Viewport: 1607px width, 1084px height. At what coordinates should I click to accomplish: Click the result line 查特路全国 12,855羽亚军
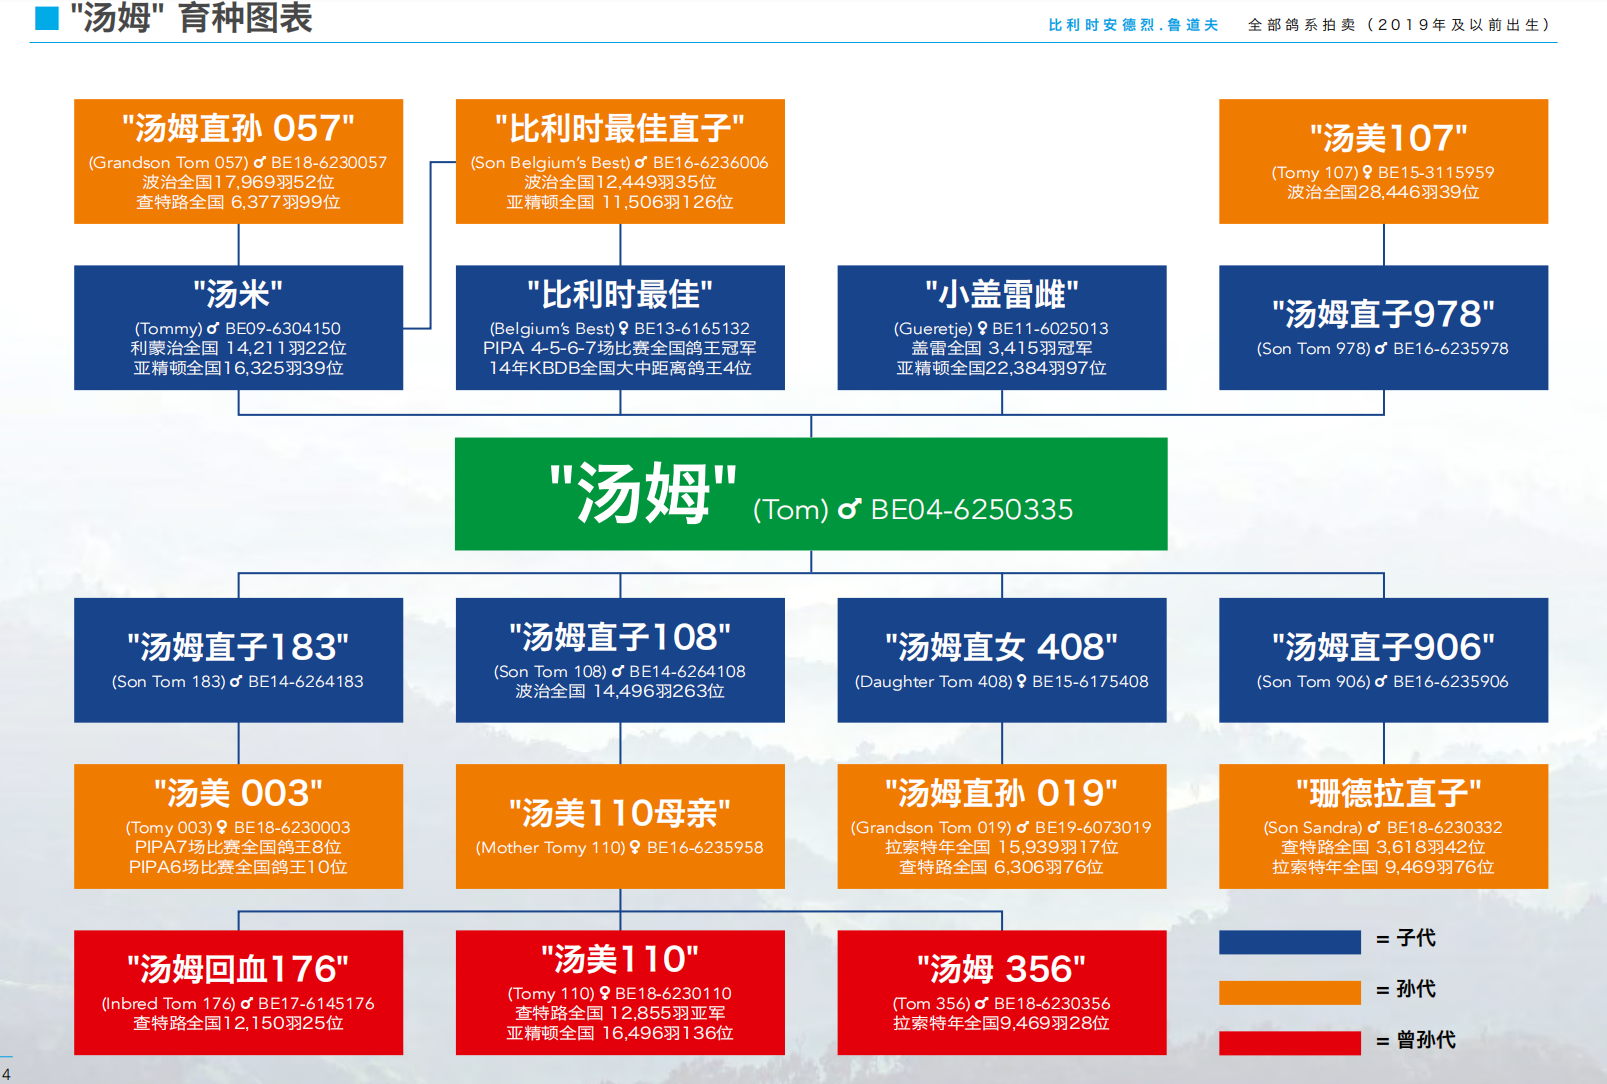coord(620,1013)
